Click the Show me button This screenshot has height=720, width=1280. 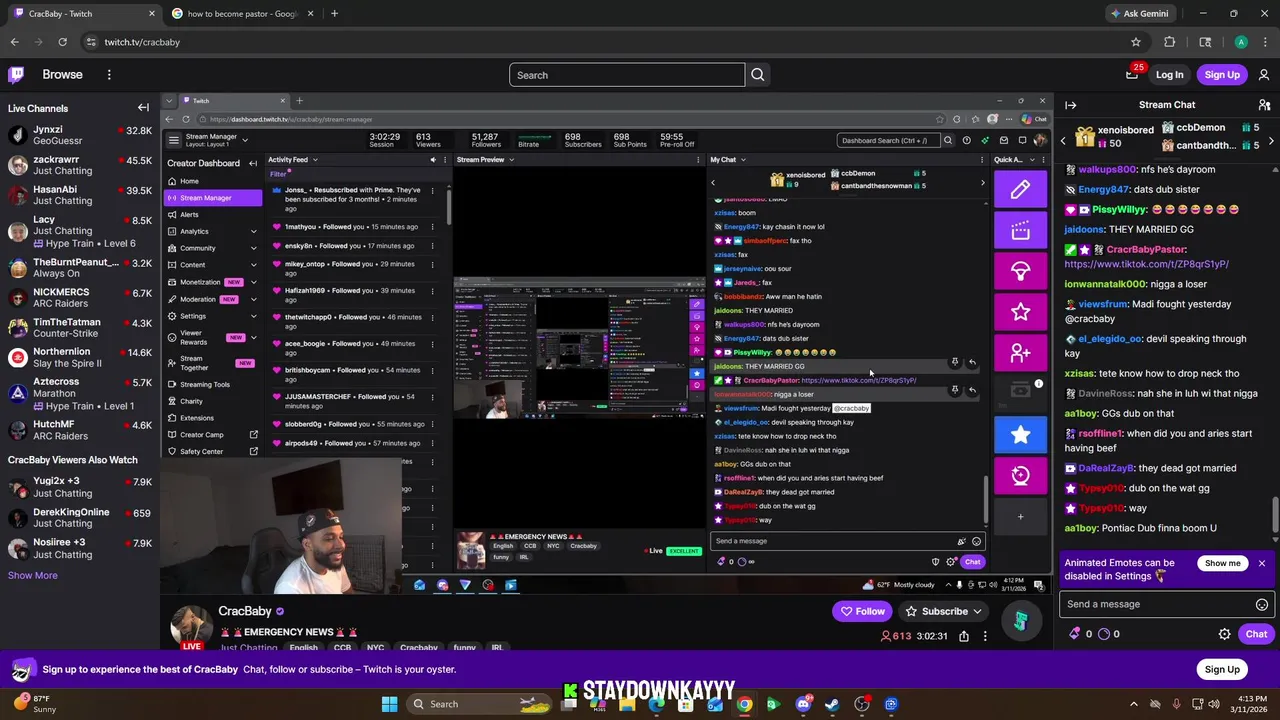click(x=1222, y=563)
